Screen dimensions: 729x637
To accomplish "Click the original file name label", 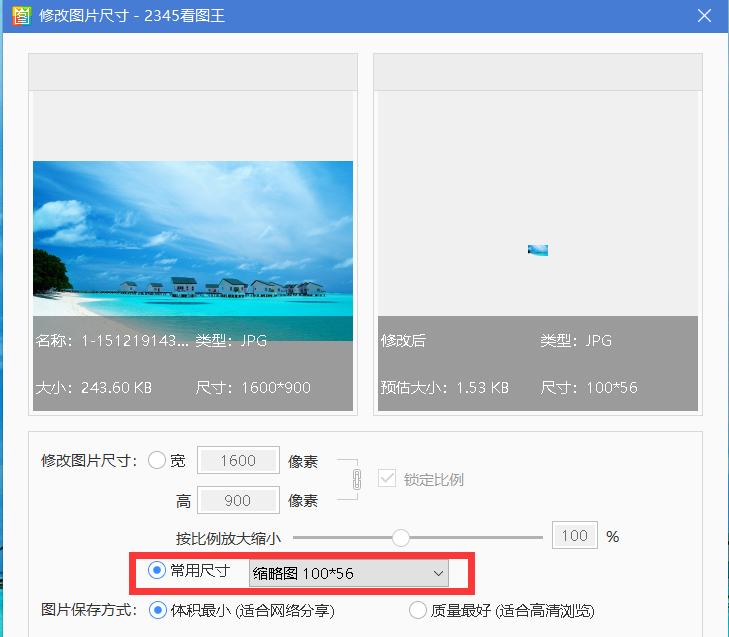I will 112,341.
